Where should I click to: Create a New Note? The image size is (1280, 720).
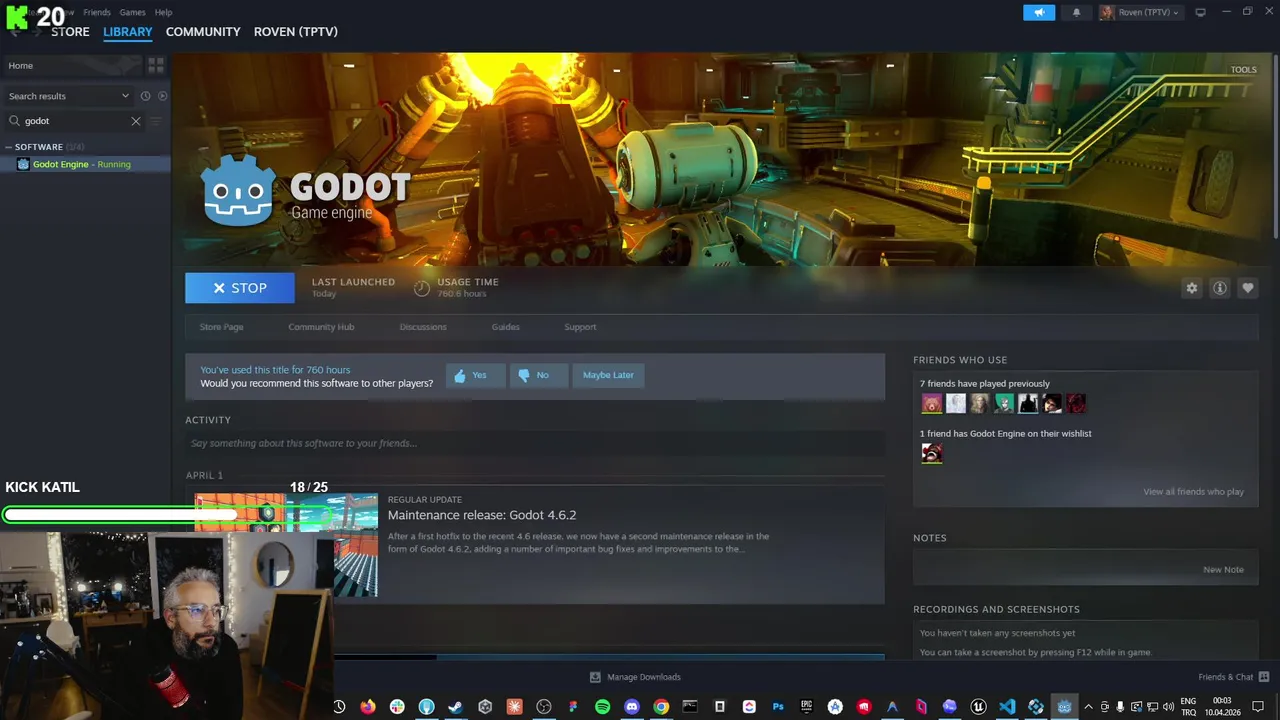tap(1223, 570)
